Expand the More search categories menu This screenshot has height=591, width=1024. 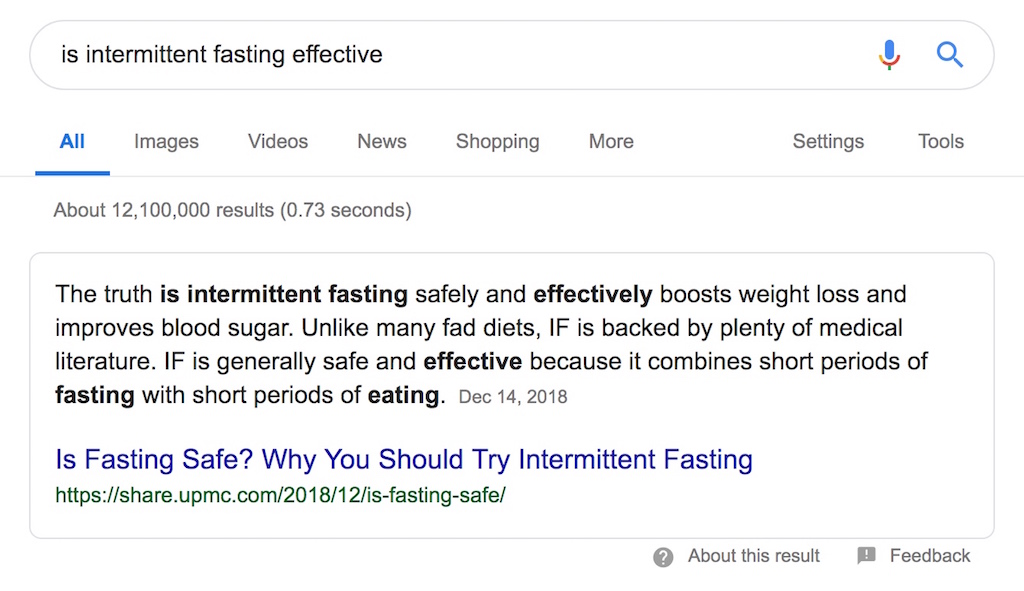click(611, 142)
